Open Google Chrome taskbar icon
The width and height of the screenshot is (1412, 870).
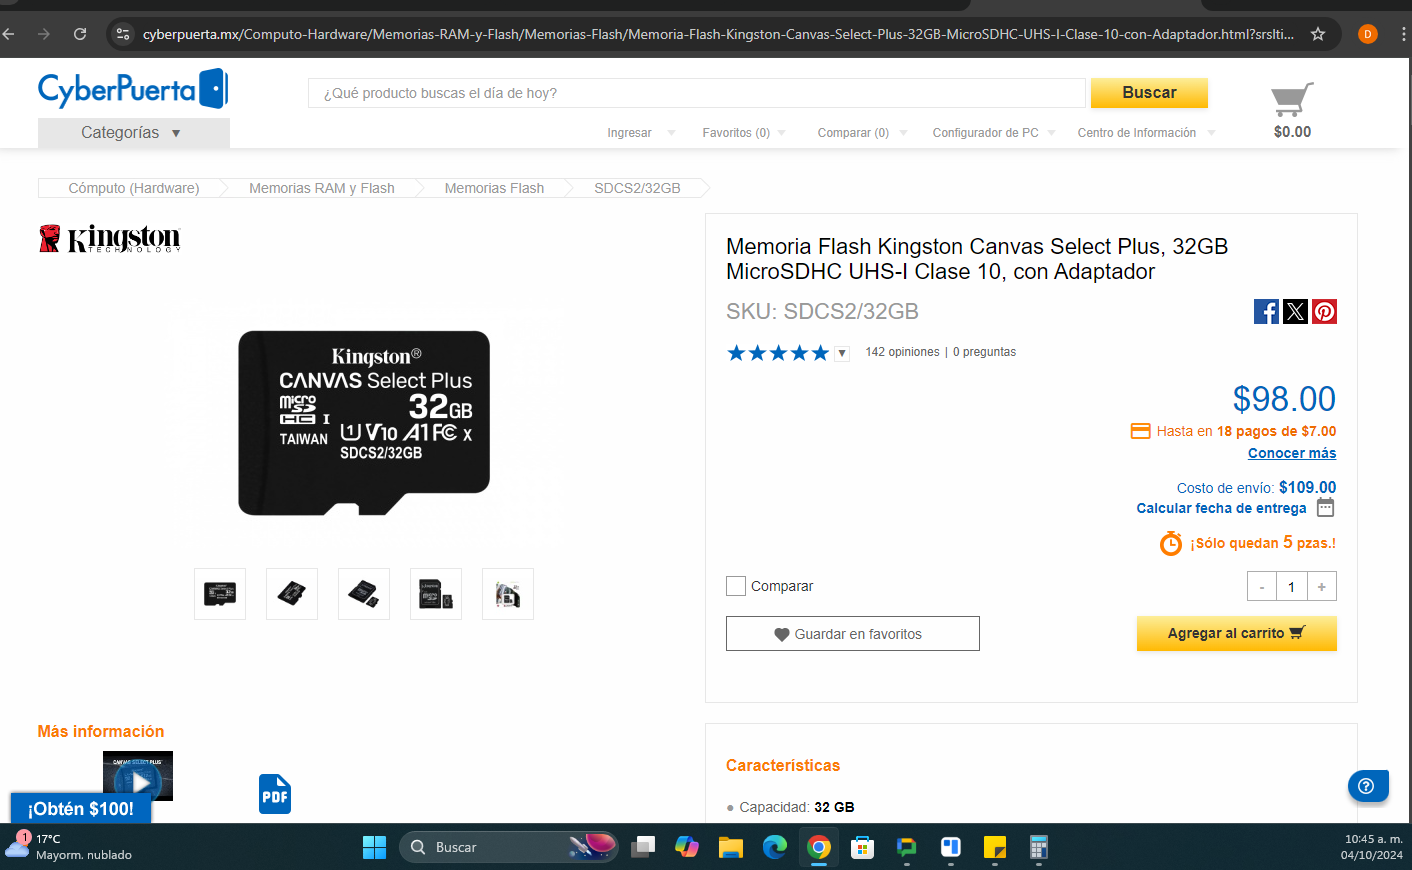coord(819,847)
